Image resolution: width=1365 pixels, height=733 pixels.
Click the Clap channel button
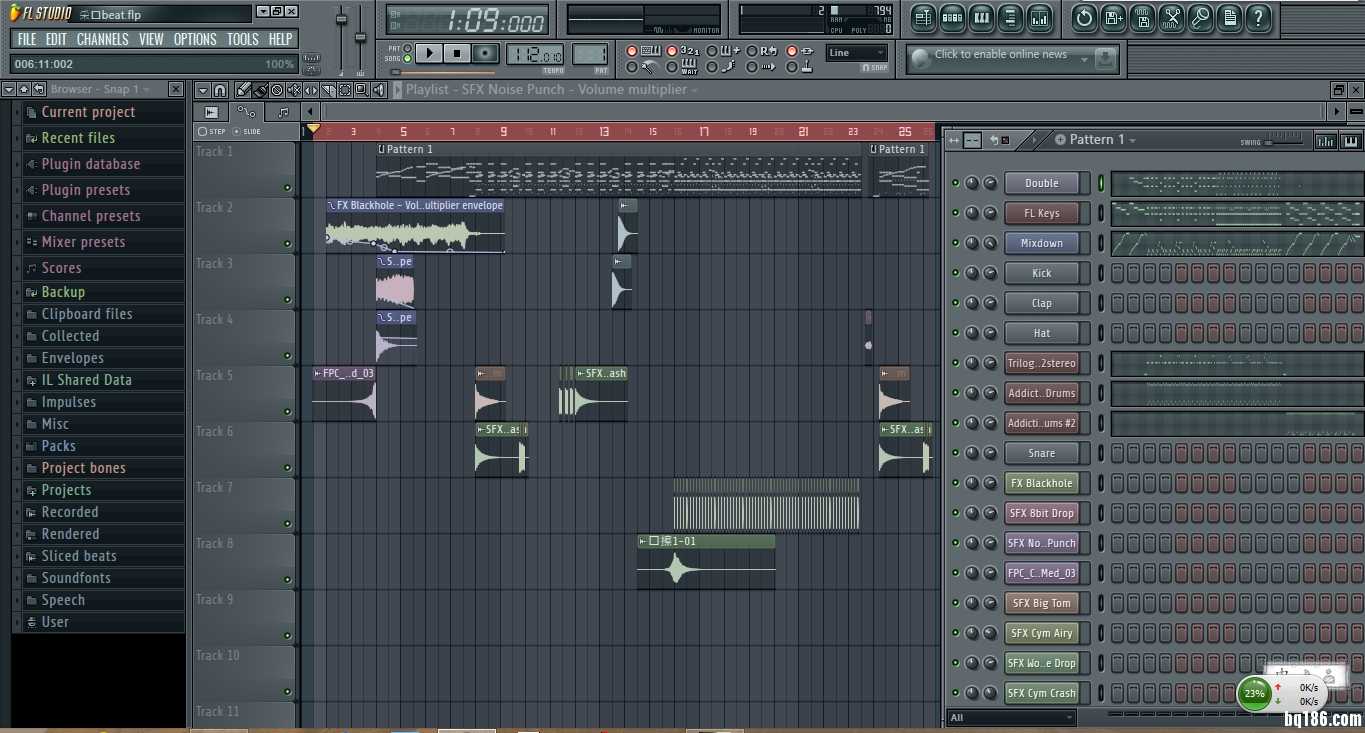pos(1041,303)
